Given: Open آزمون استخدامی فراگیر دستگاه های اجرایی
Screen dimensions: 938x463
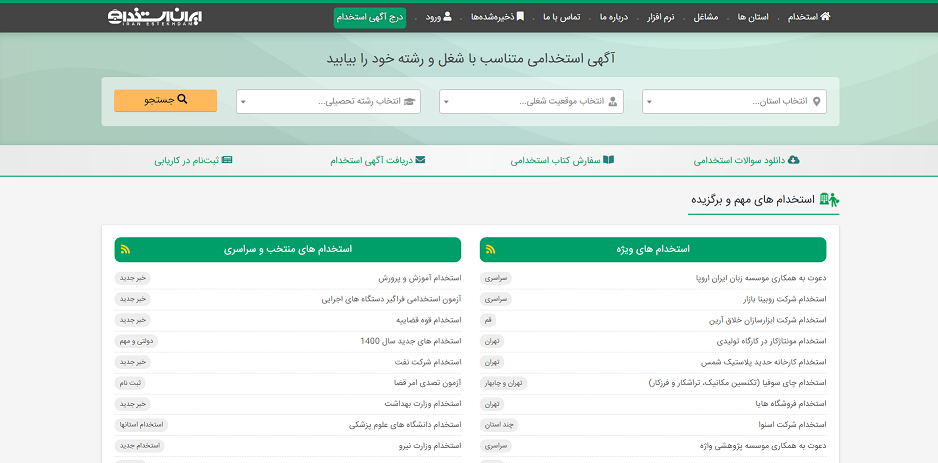Looking at the screenshot, I should pyautogui.click(x=391, y=299).
